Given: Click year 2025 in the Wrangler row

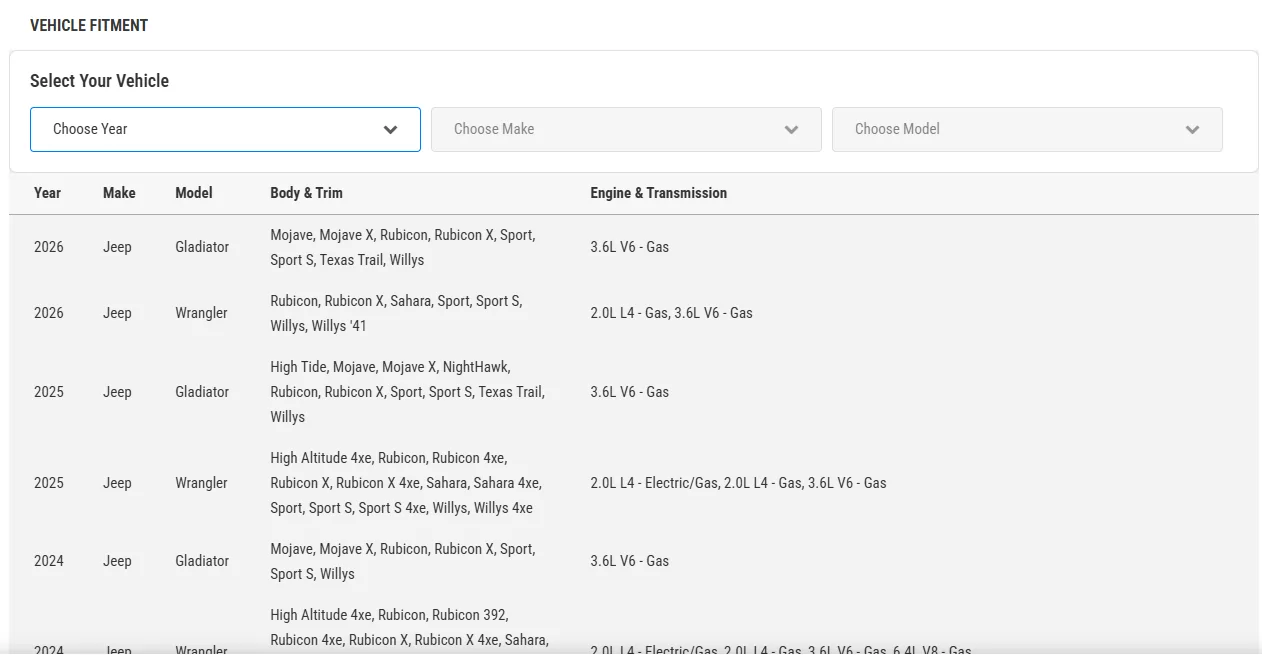Looking at the screenshot, I should (49, 483).
